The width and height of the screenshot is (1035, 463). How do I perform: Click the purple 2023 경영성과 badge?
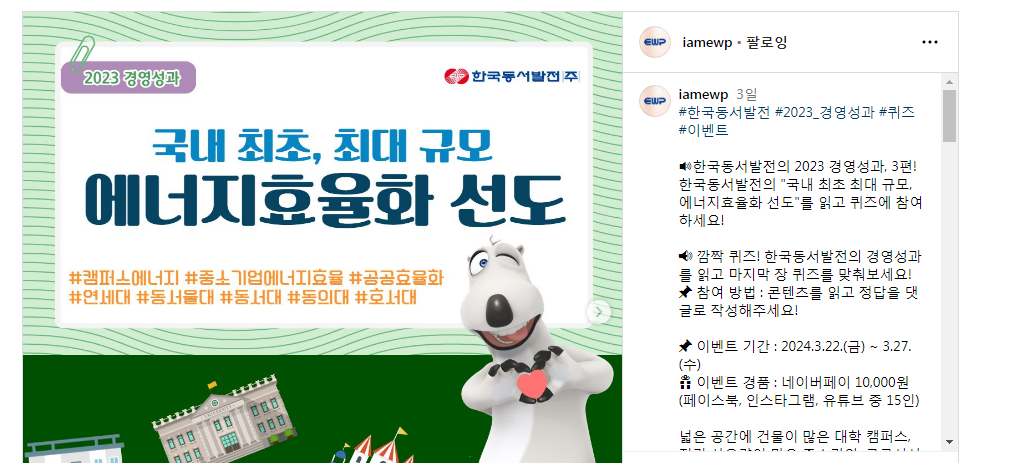[x=129, y=78]
